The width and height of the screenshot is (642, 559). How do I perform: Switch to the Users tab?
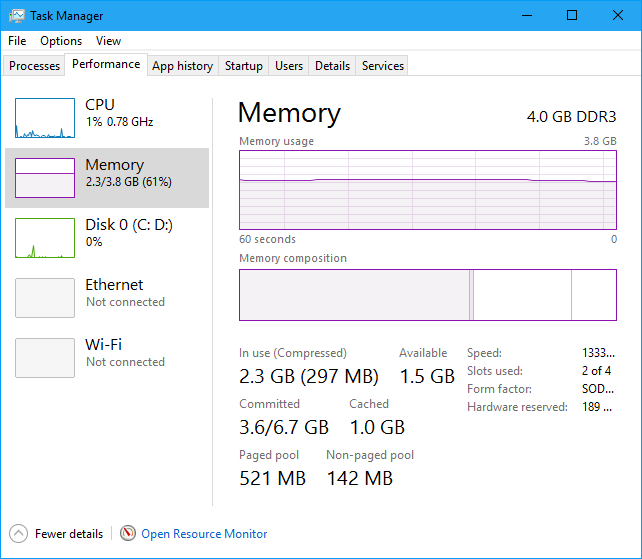[x=289, y=66]
